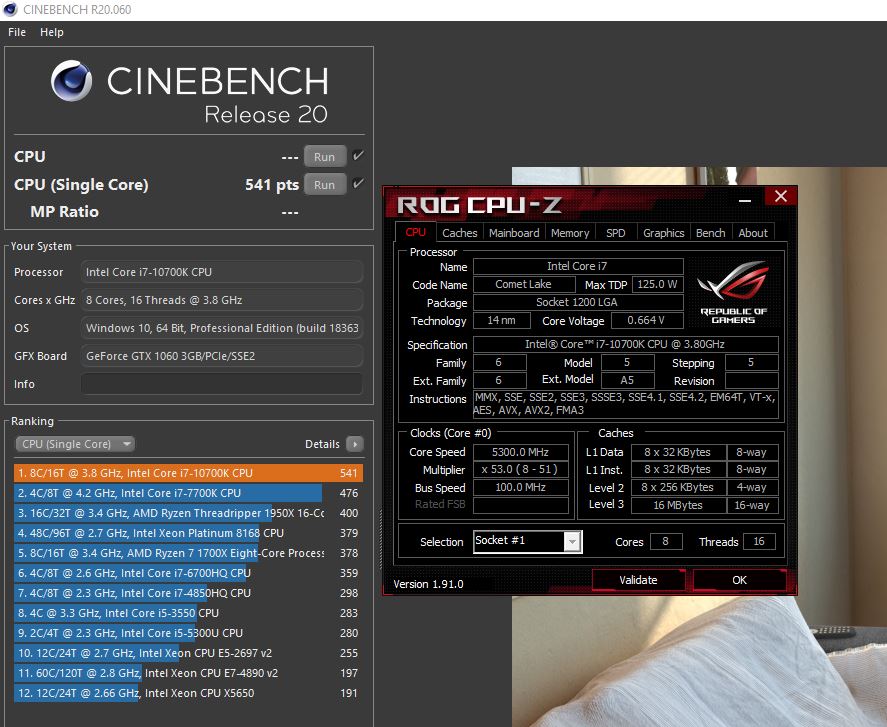Click the Validate button in CPU-Z
Image resolution: width=887 pixels, height=727 pixels.
tap(638, 580)
